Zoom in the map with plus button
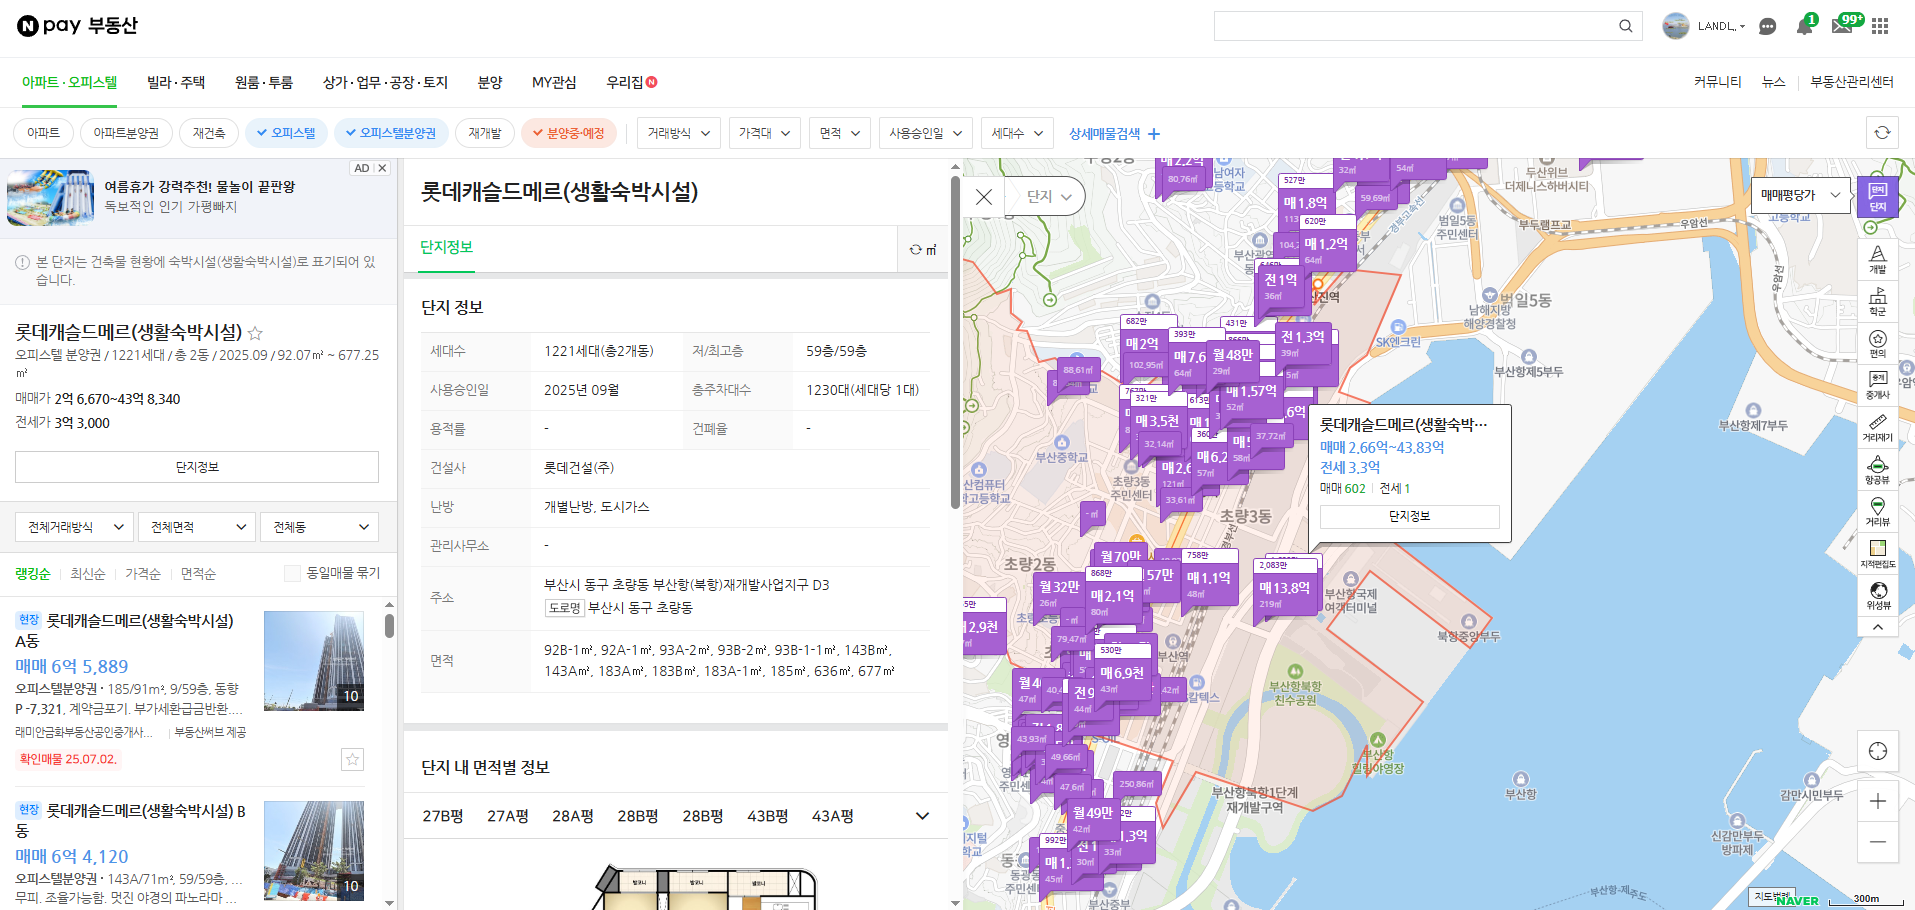This screenshot has height=910, width=1915. [1878, 801]
